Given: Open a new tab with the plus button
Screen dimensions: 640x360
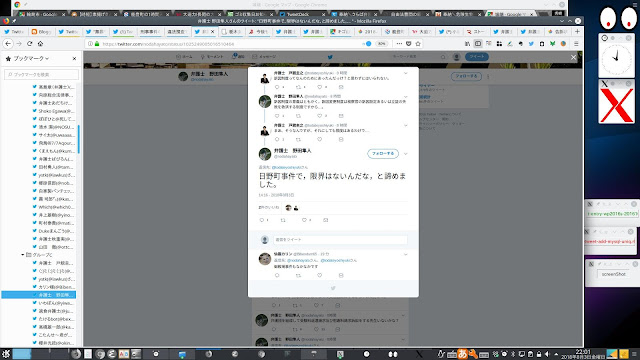Looking at the screenshot, I should (577, 31).
